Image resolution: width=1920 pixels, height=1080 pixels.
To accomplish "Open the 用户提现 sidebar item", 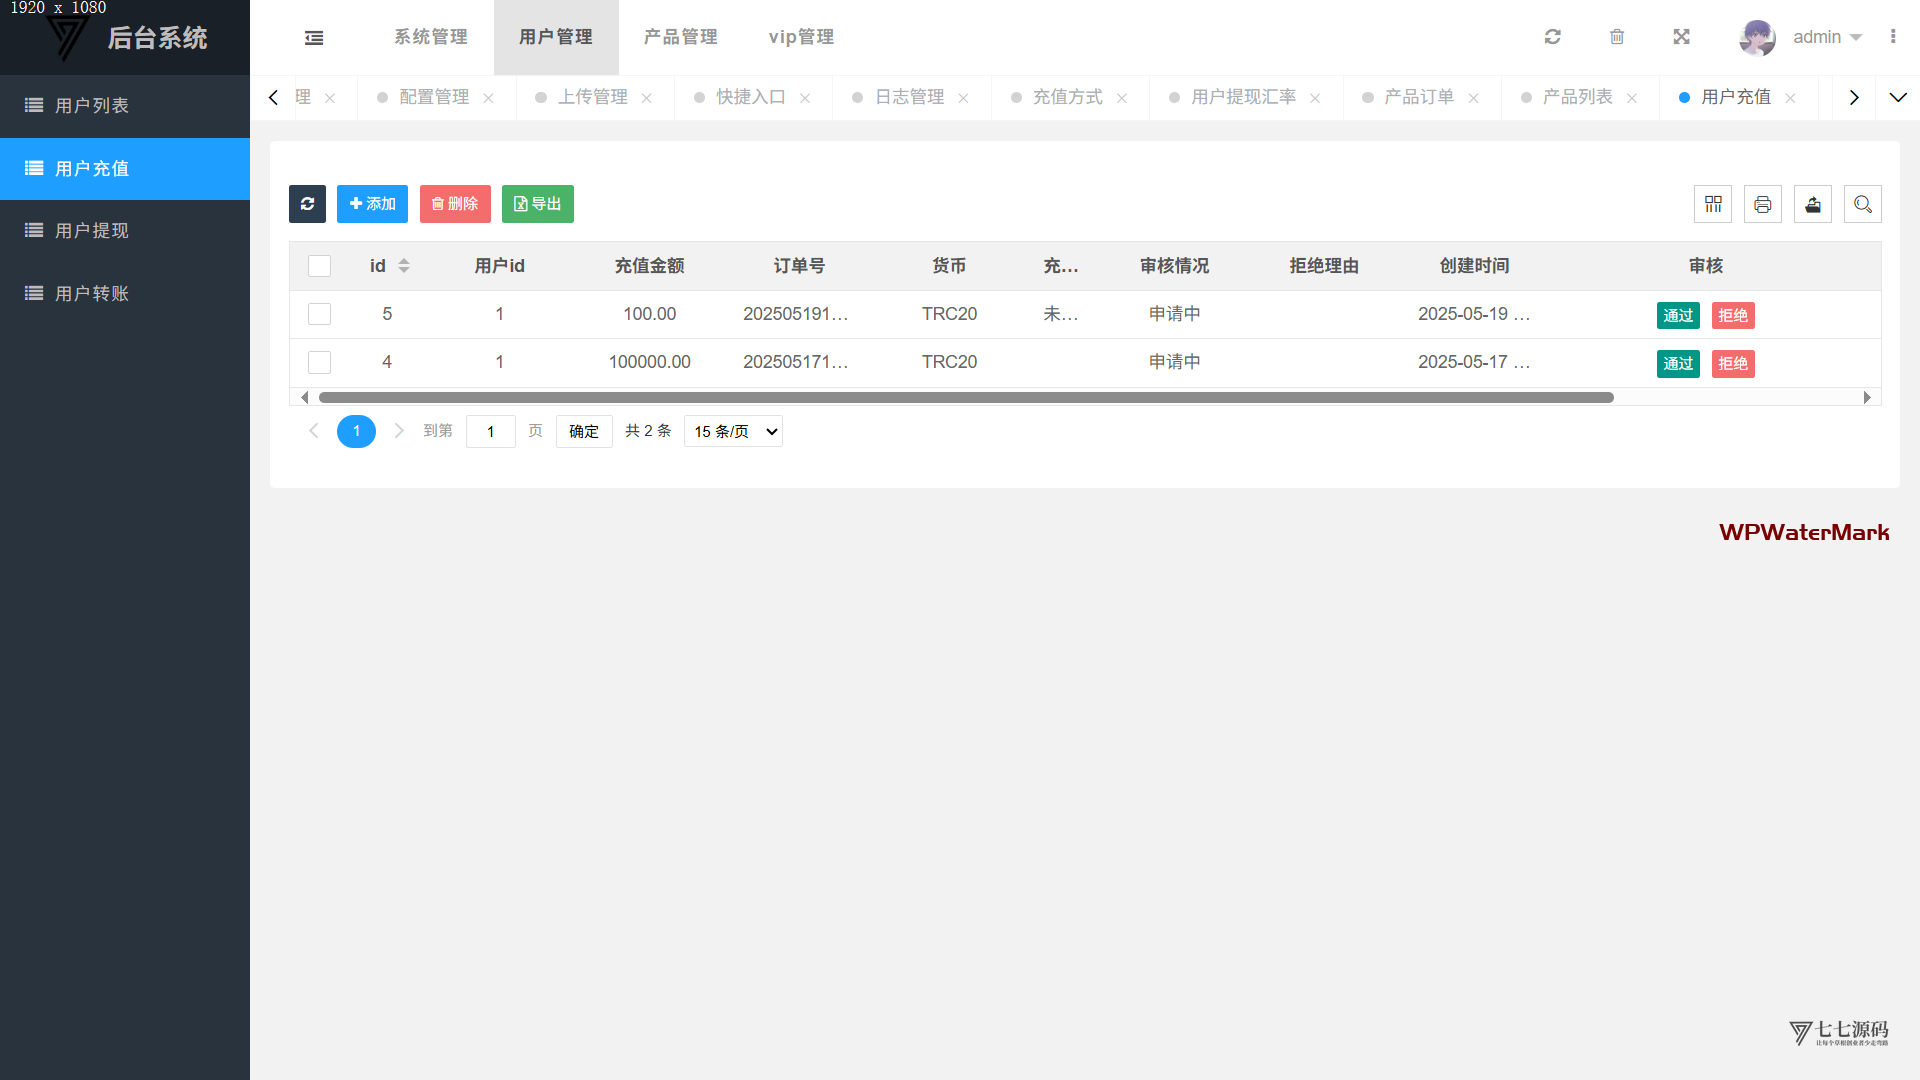I will tap(92, 231).
